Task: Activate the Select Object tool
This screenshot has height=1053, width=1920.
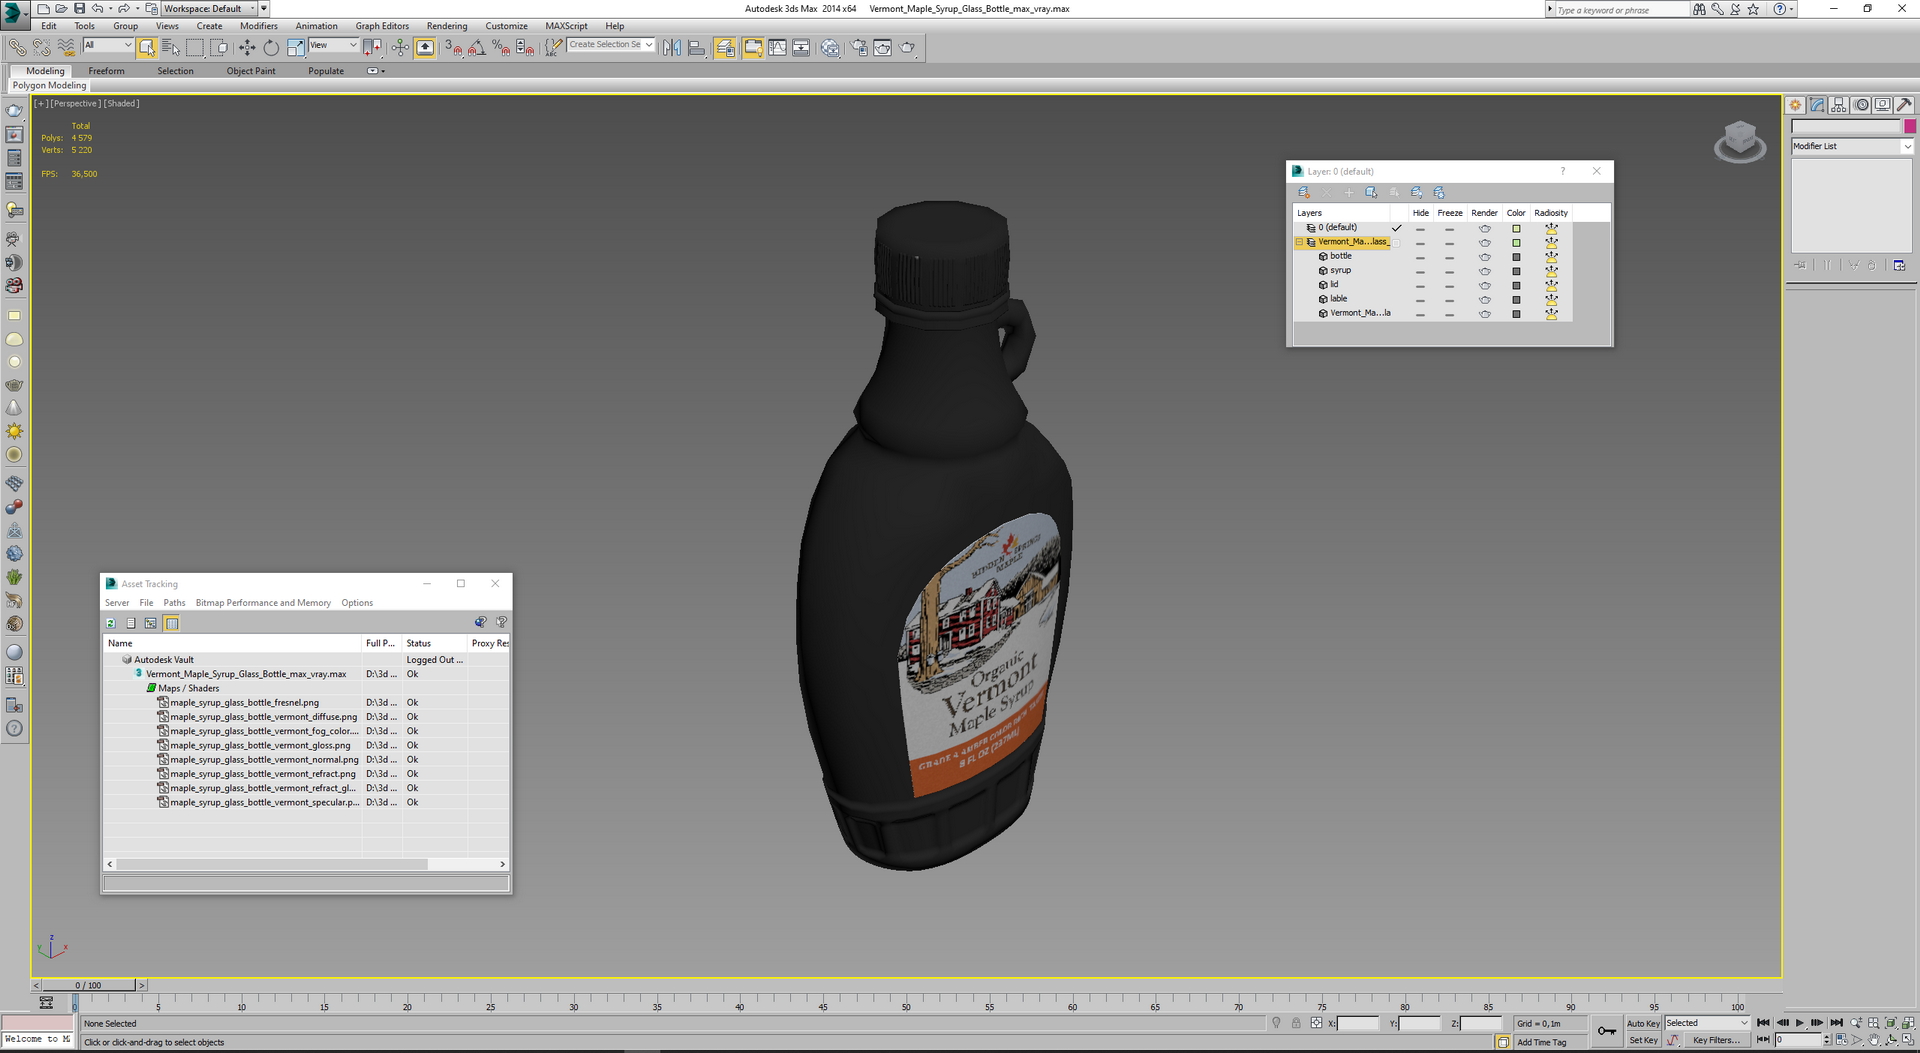Action: coord(147,47)
